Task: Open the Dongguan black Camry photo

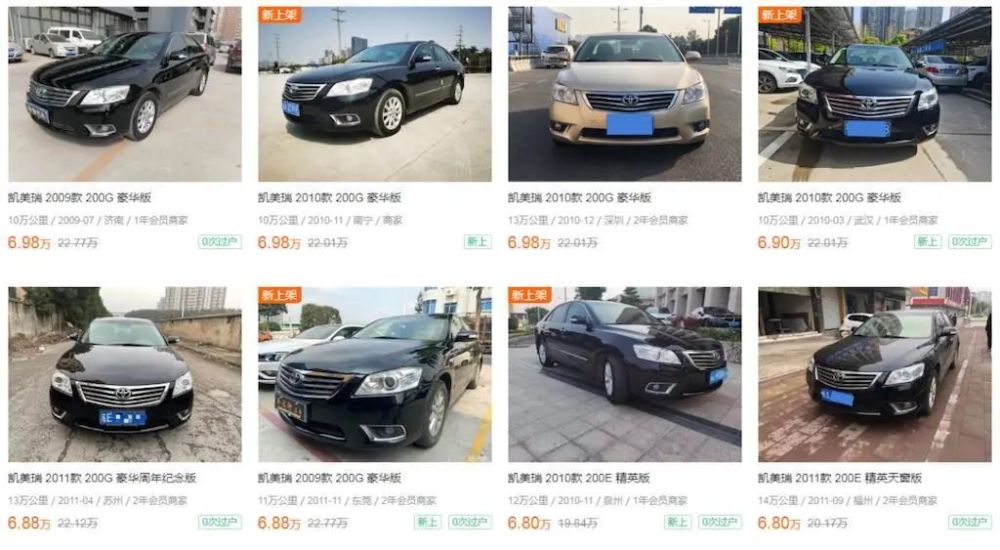Action: pos(375,375)
